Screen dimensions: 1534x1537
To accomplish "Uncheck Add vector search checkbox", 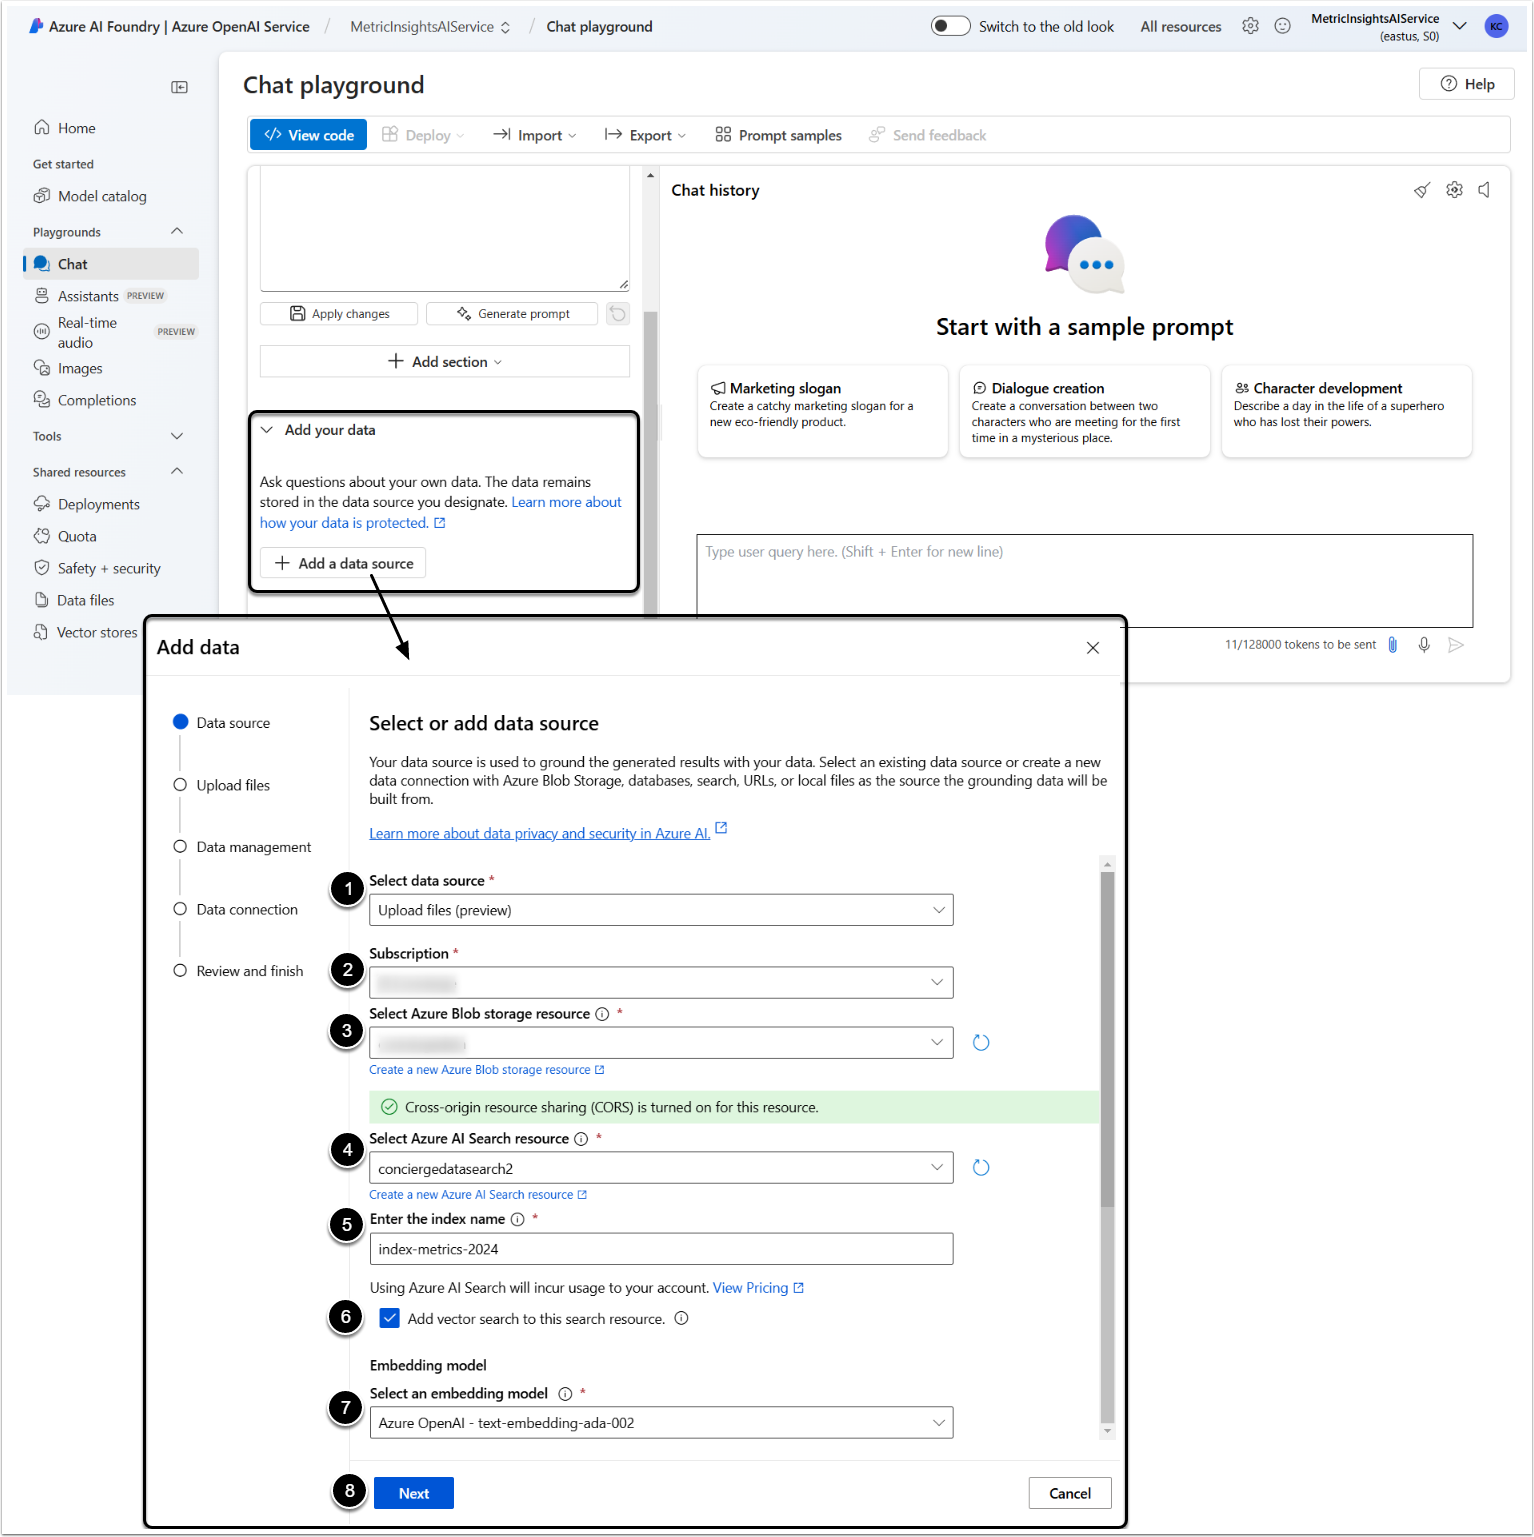I will pyautogui.click(x=390, y=1319).
